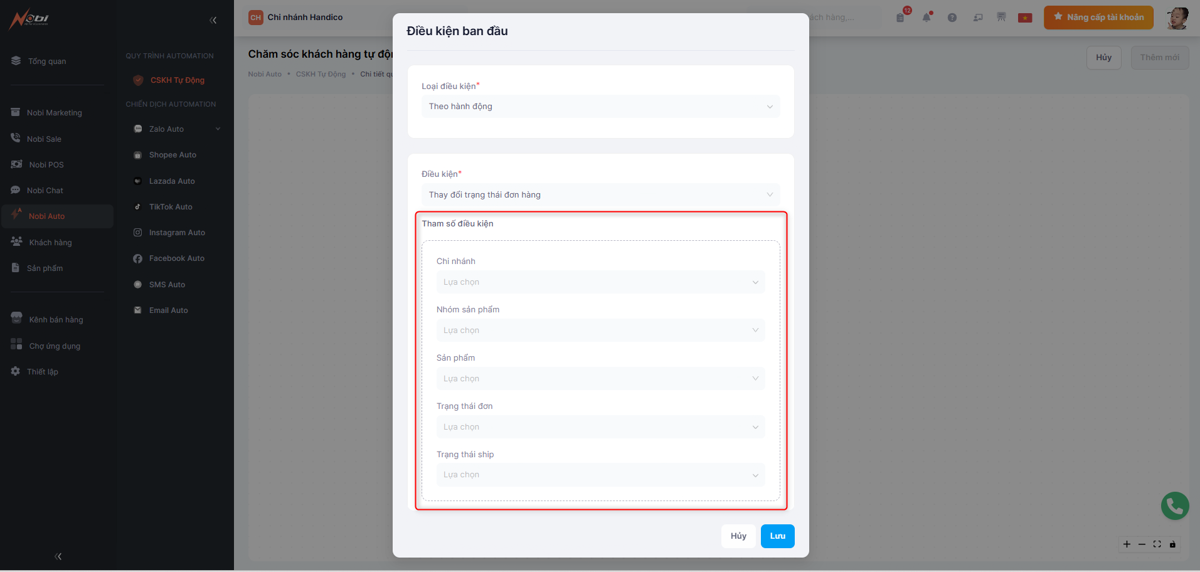
Task: Click the help question mark icon
Action: click(x=952, y=17)
